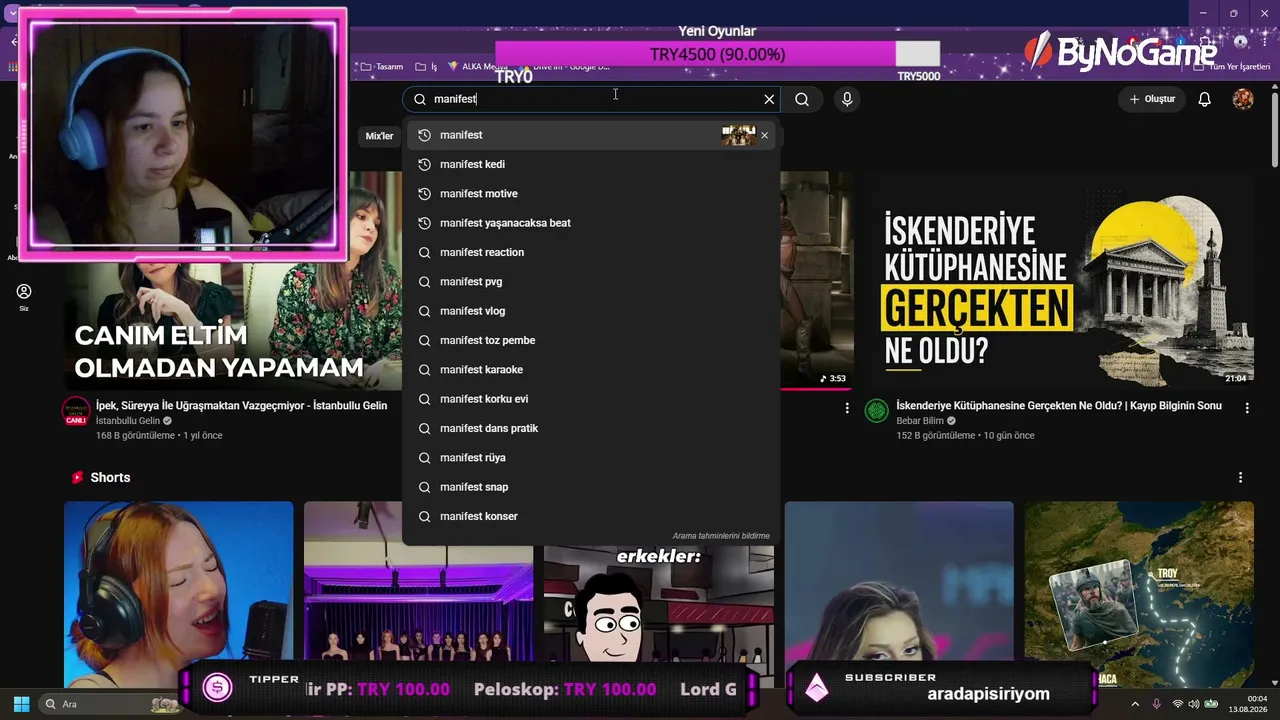Pick the 'manifest toz pembe' suggestion

[591, 340]
